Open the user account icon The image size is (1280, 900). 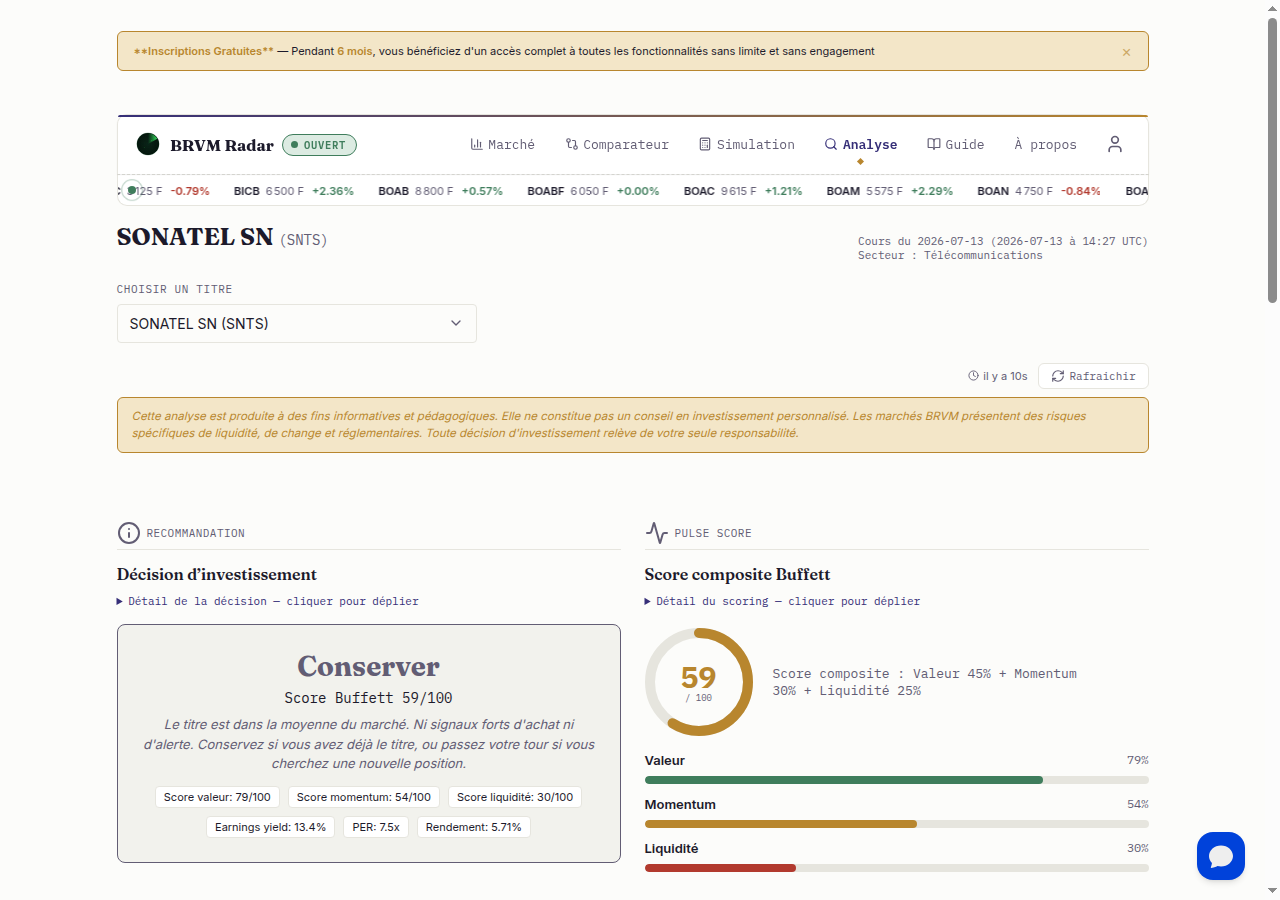[1115, 145]
